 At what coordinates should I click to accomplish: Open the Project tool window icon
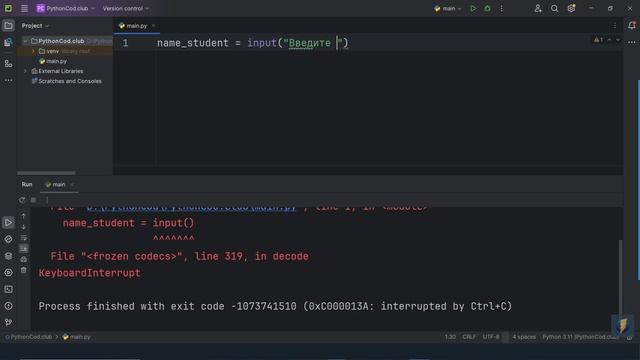[x=8, y=26]
